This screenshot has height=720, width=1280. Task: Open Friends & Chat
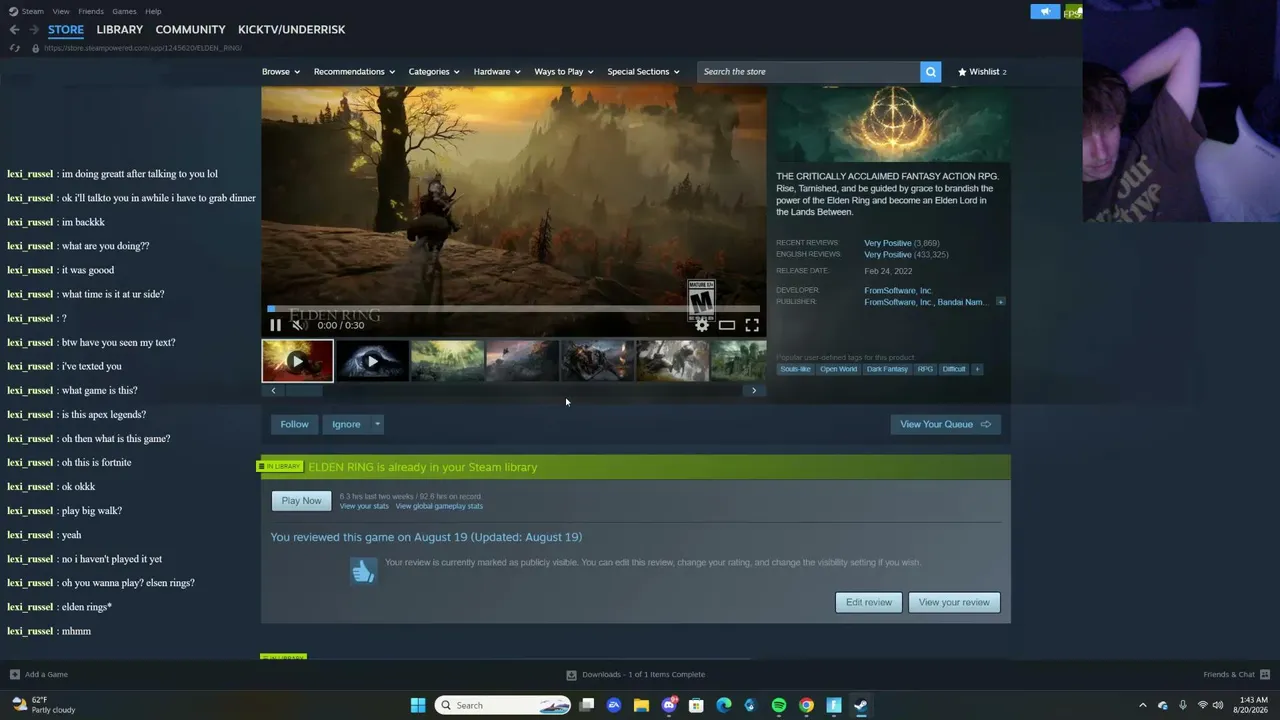(x=1236, y=675)
